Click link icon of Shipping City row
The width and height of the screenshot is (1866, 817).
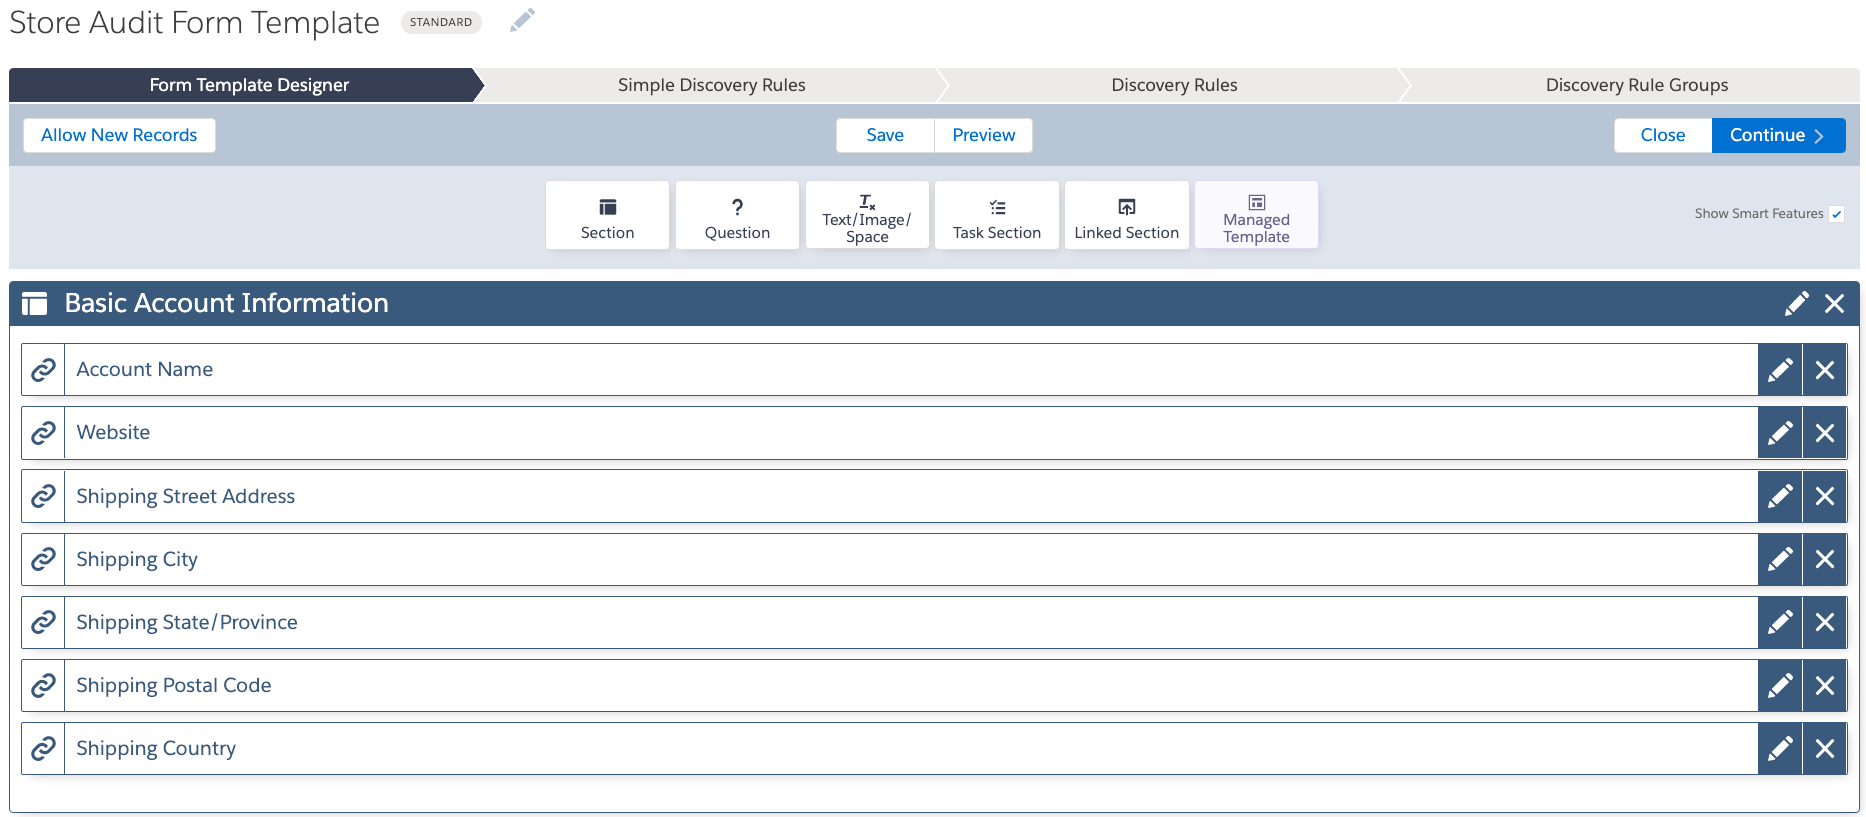[x=43, y=559]
